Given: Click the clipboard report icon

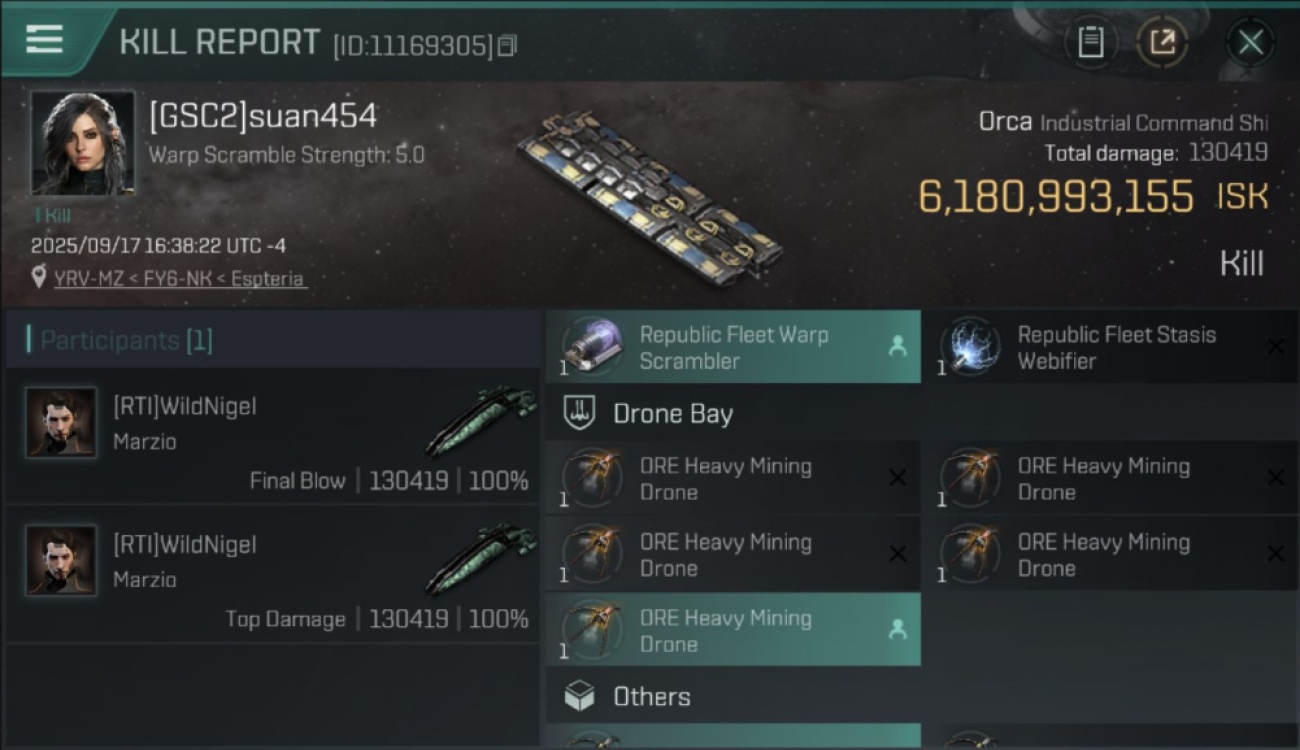Looking at the screenshot, I should click(x=1090, y=42).
